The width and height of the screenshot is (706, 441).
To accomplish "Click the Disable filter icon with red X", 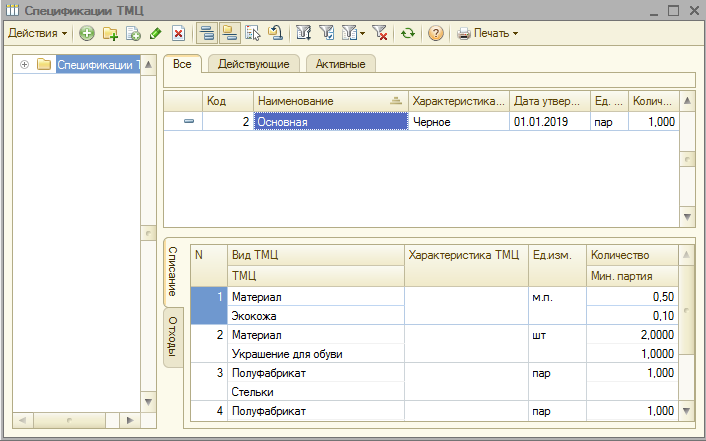I will pyautogui.click(x=380, y=33).
